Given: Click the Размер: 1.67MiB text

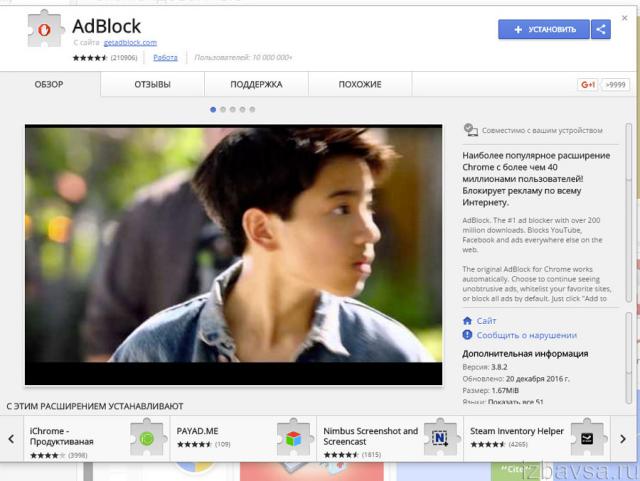Looking at the screenshot, I should coord(491,390).
